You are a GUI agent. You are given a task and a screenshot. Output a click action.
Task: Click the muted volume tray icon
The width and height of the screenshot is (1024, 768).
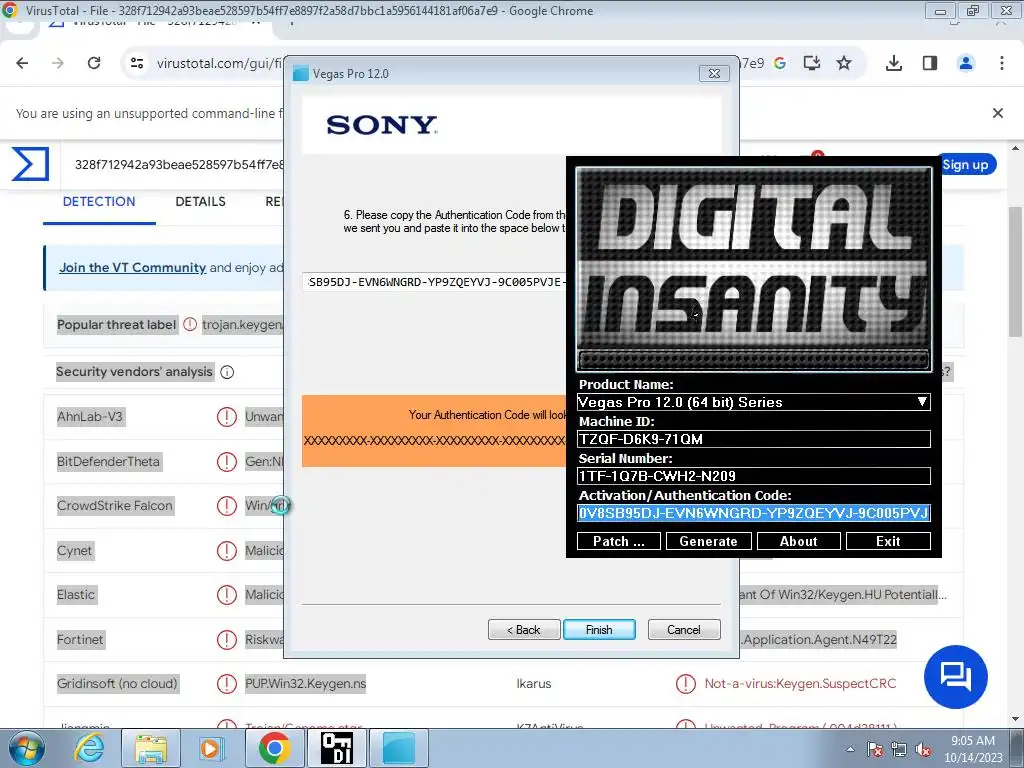click(x=923, y=749)
